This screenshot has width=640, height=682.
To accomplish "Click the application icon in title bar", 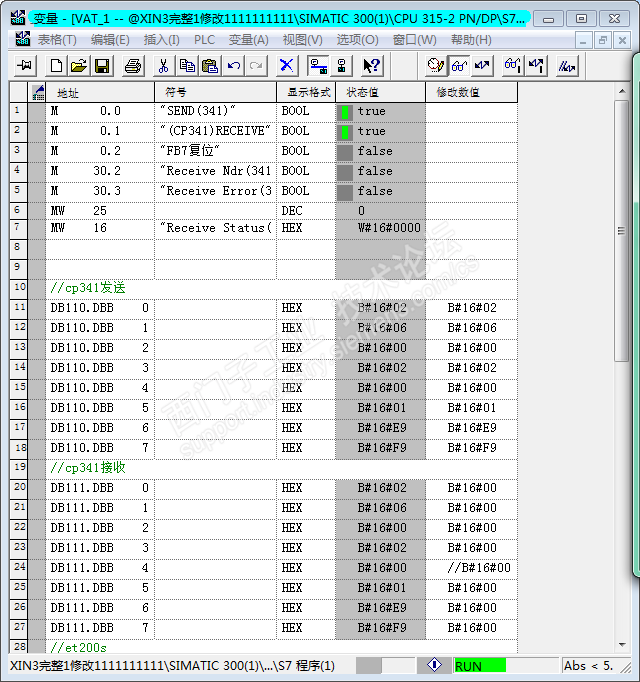I will tap(18, 18).
